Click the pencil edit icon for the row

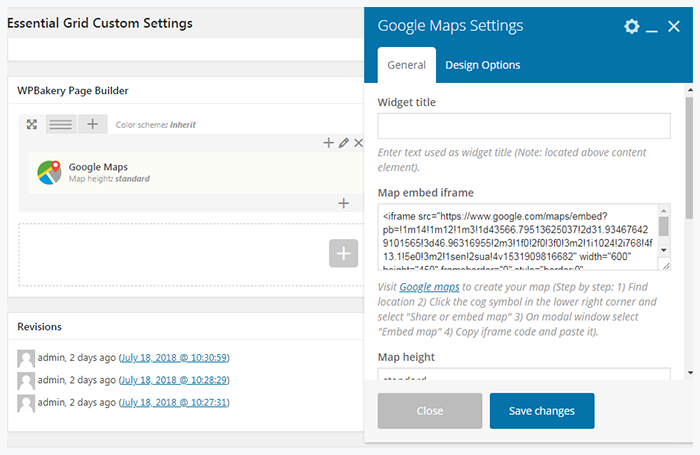[343, 144]
